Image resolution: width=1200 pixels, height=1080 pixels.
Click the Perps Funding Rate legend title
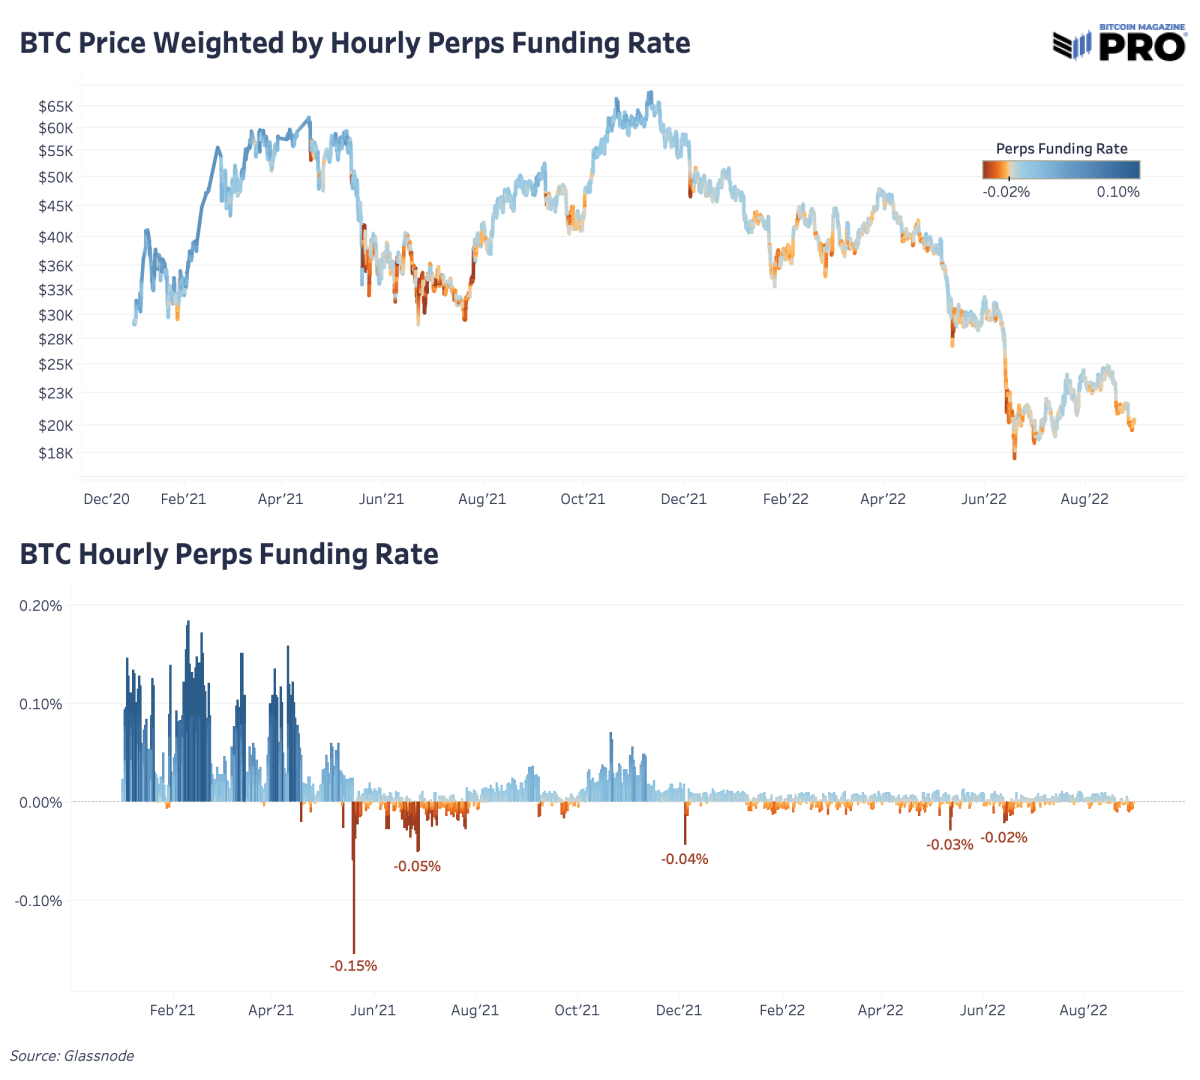pyautogui.click(x=1061, y=149)
